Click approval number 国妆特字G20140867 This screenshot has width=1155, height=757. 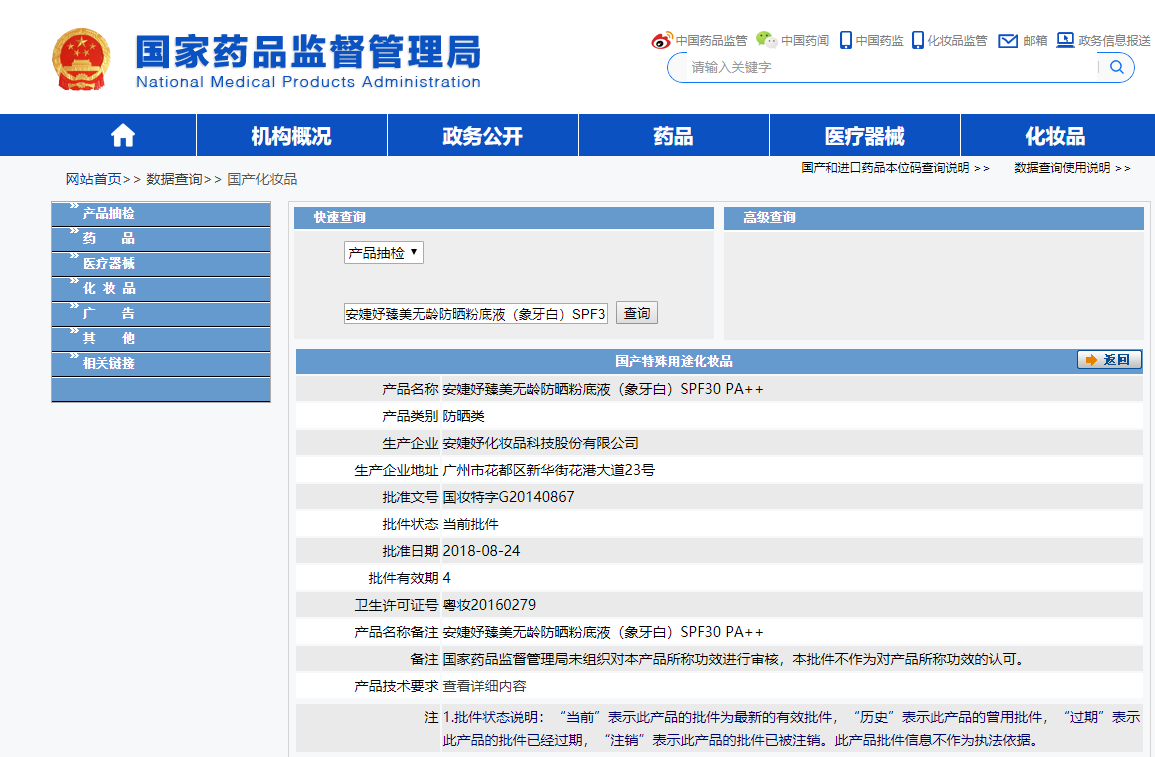coord(508,497)
